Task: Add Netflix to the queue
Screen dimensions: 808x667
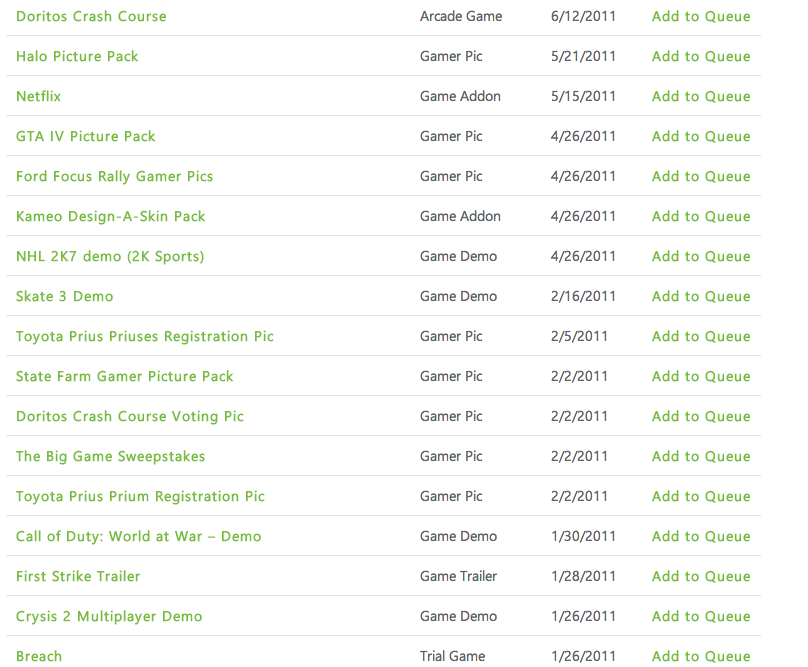Action: [x=701, y=96]
